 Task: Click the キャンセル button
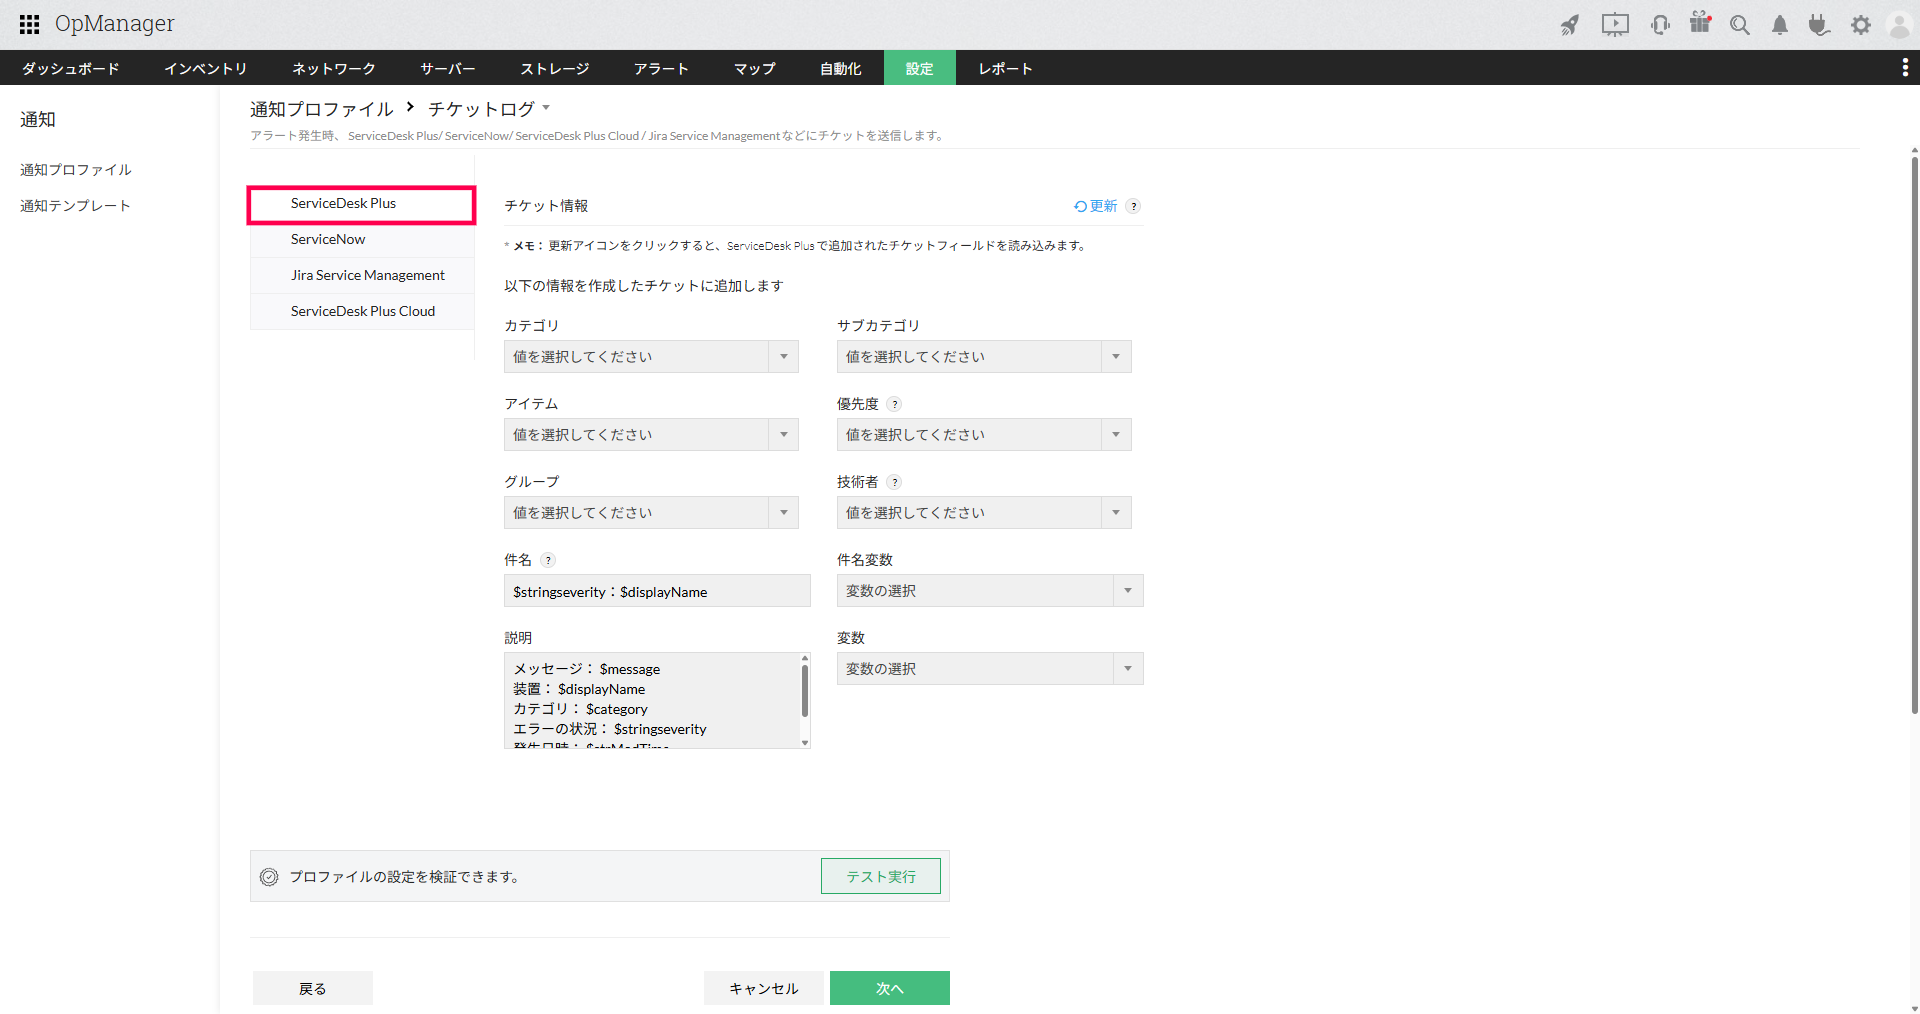[764, 988]
